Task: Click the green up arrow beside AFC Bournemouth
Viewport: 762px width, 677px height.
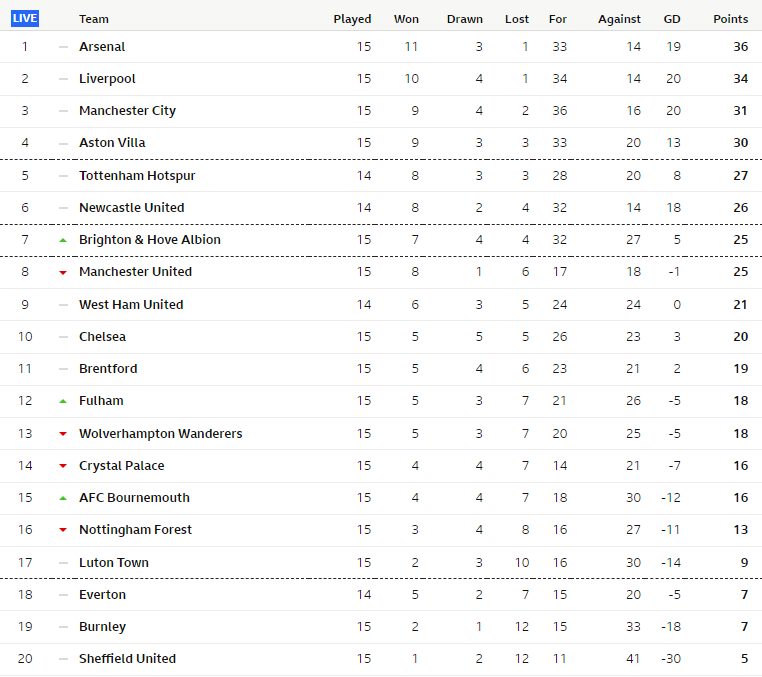Action: point(63,498)
